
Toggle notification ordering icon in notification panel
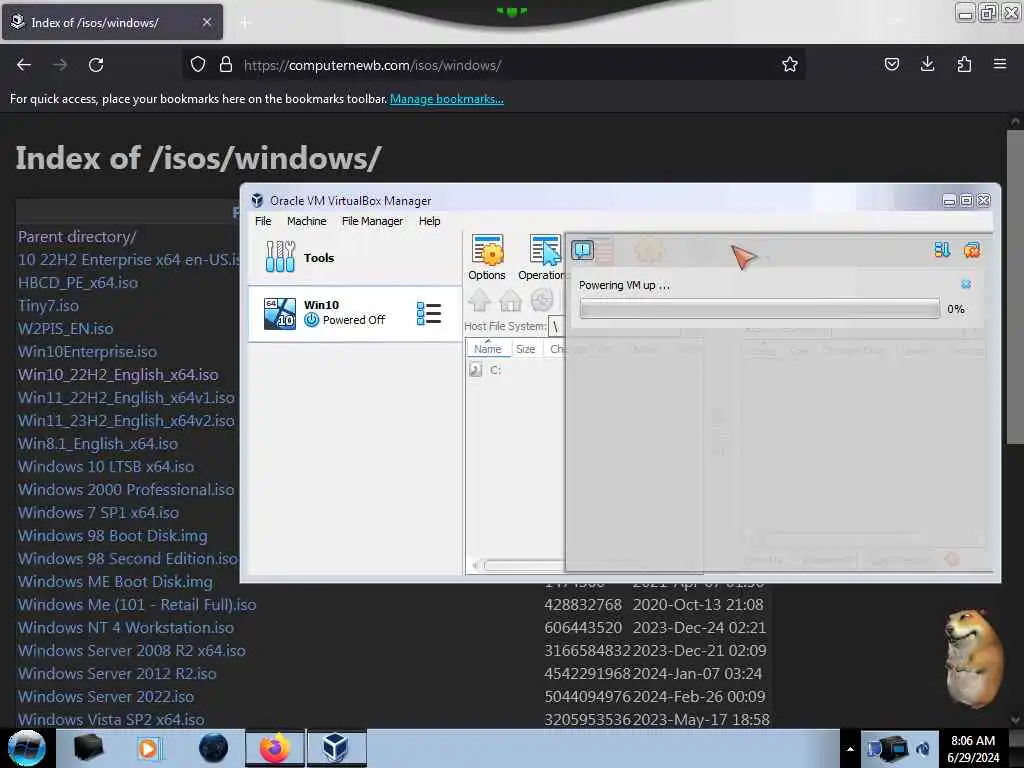pyautogui.click(x=942, y=249)
